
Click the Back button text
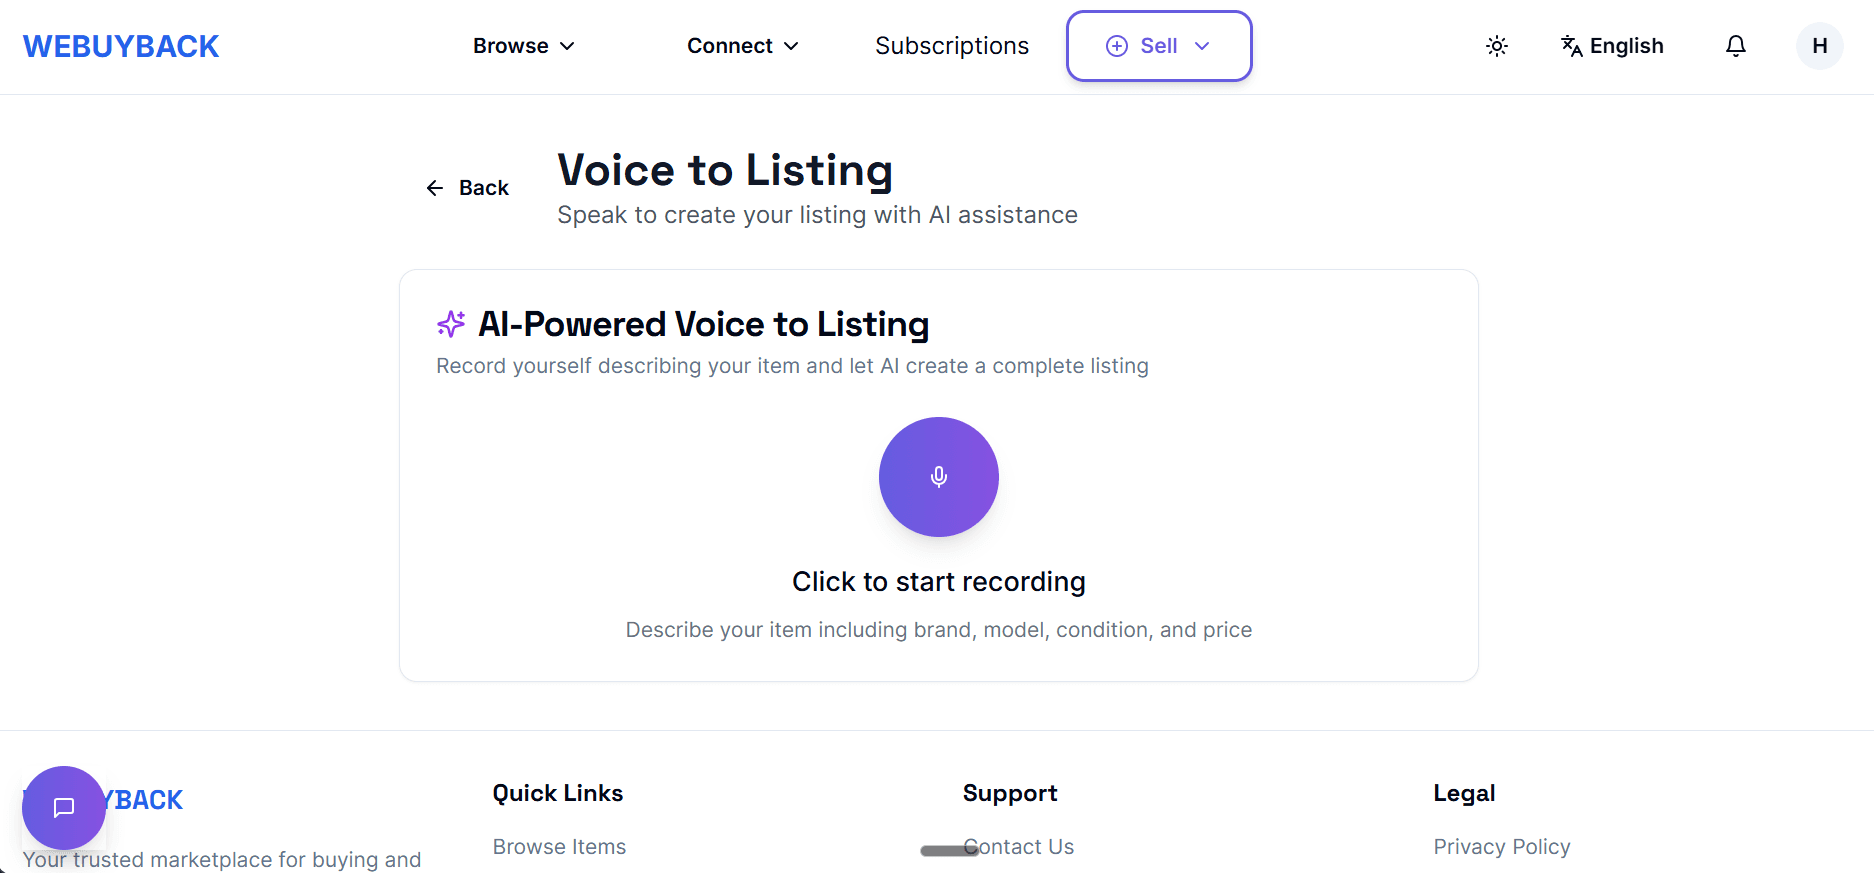pyautogui.click(x=484, y=188)
